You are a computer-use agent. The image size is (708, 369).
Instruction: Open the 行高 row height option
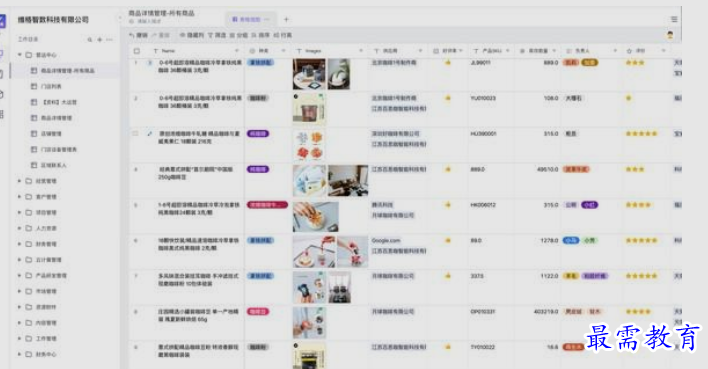(x=283, y=35)
